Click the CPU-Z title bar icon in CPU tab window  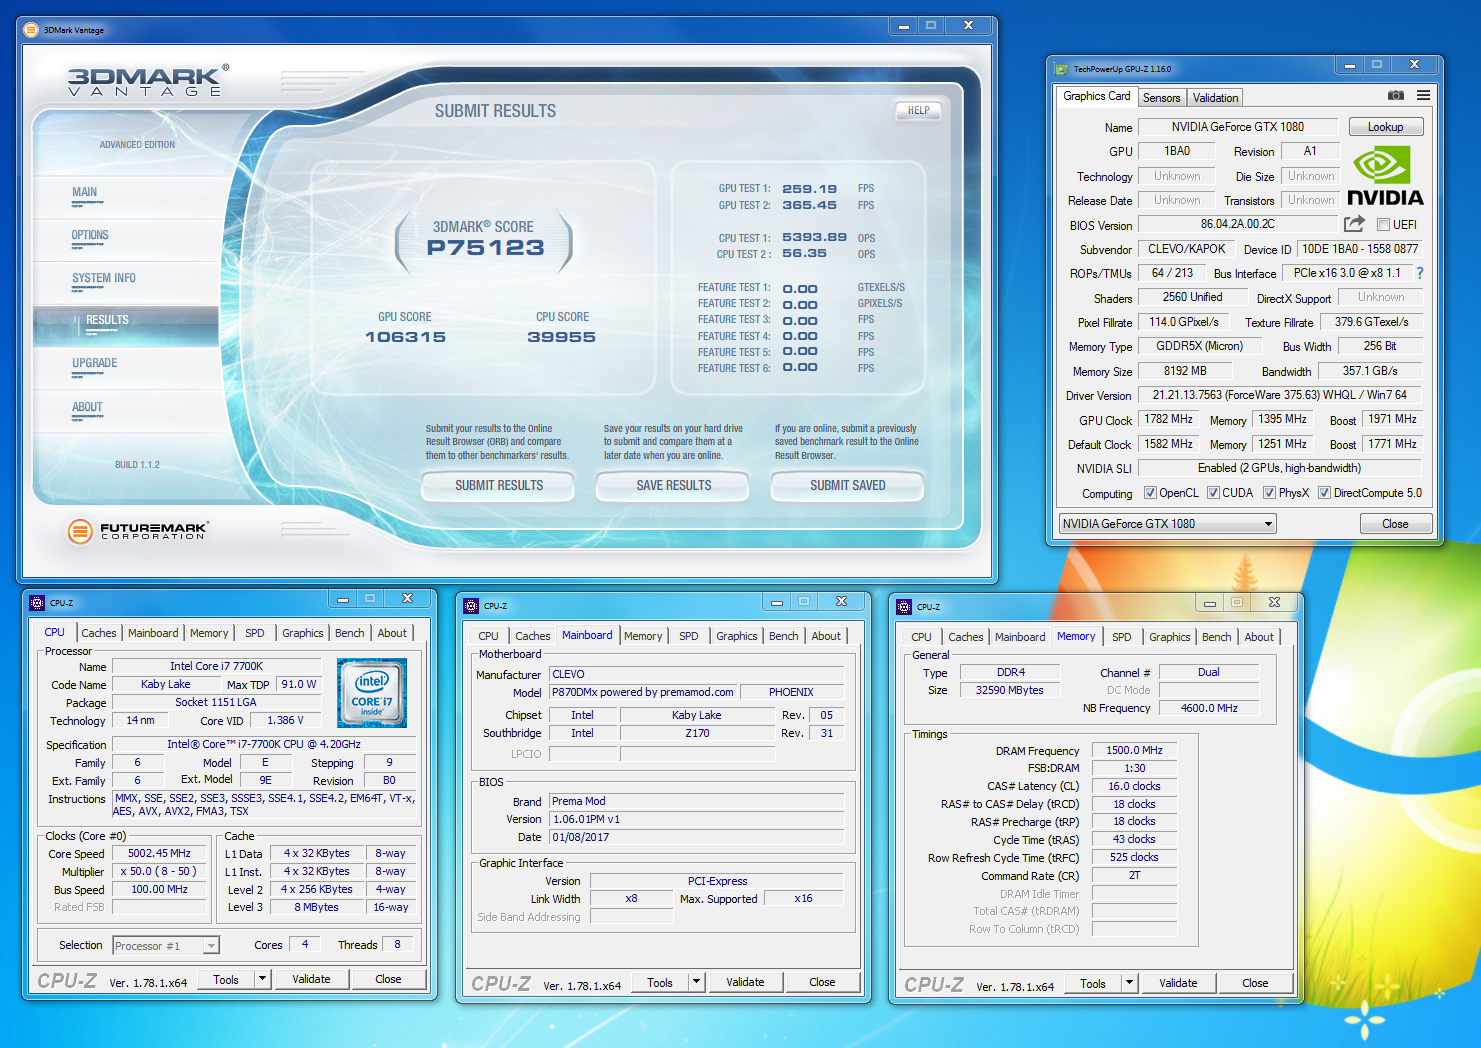[x=37, y=603]
